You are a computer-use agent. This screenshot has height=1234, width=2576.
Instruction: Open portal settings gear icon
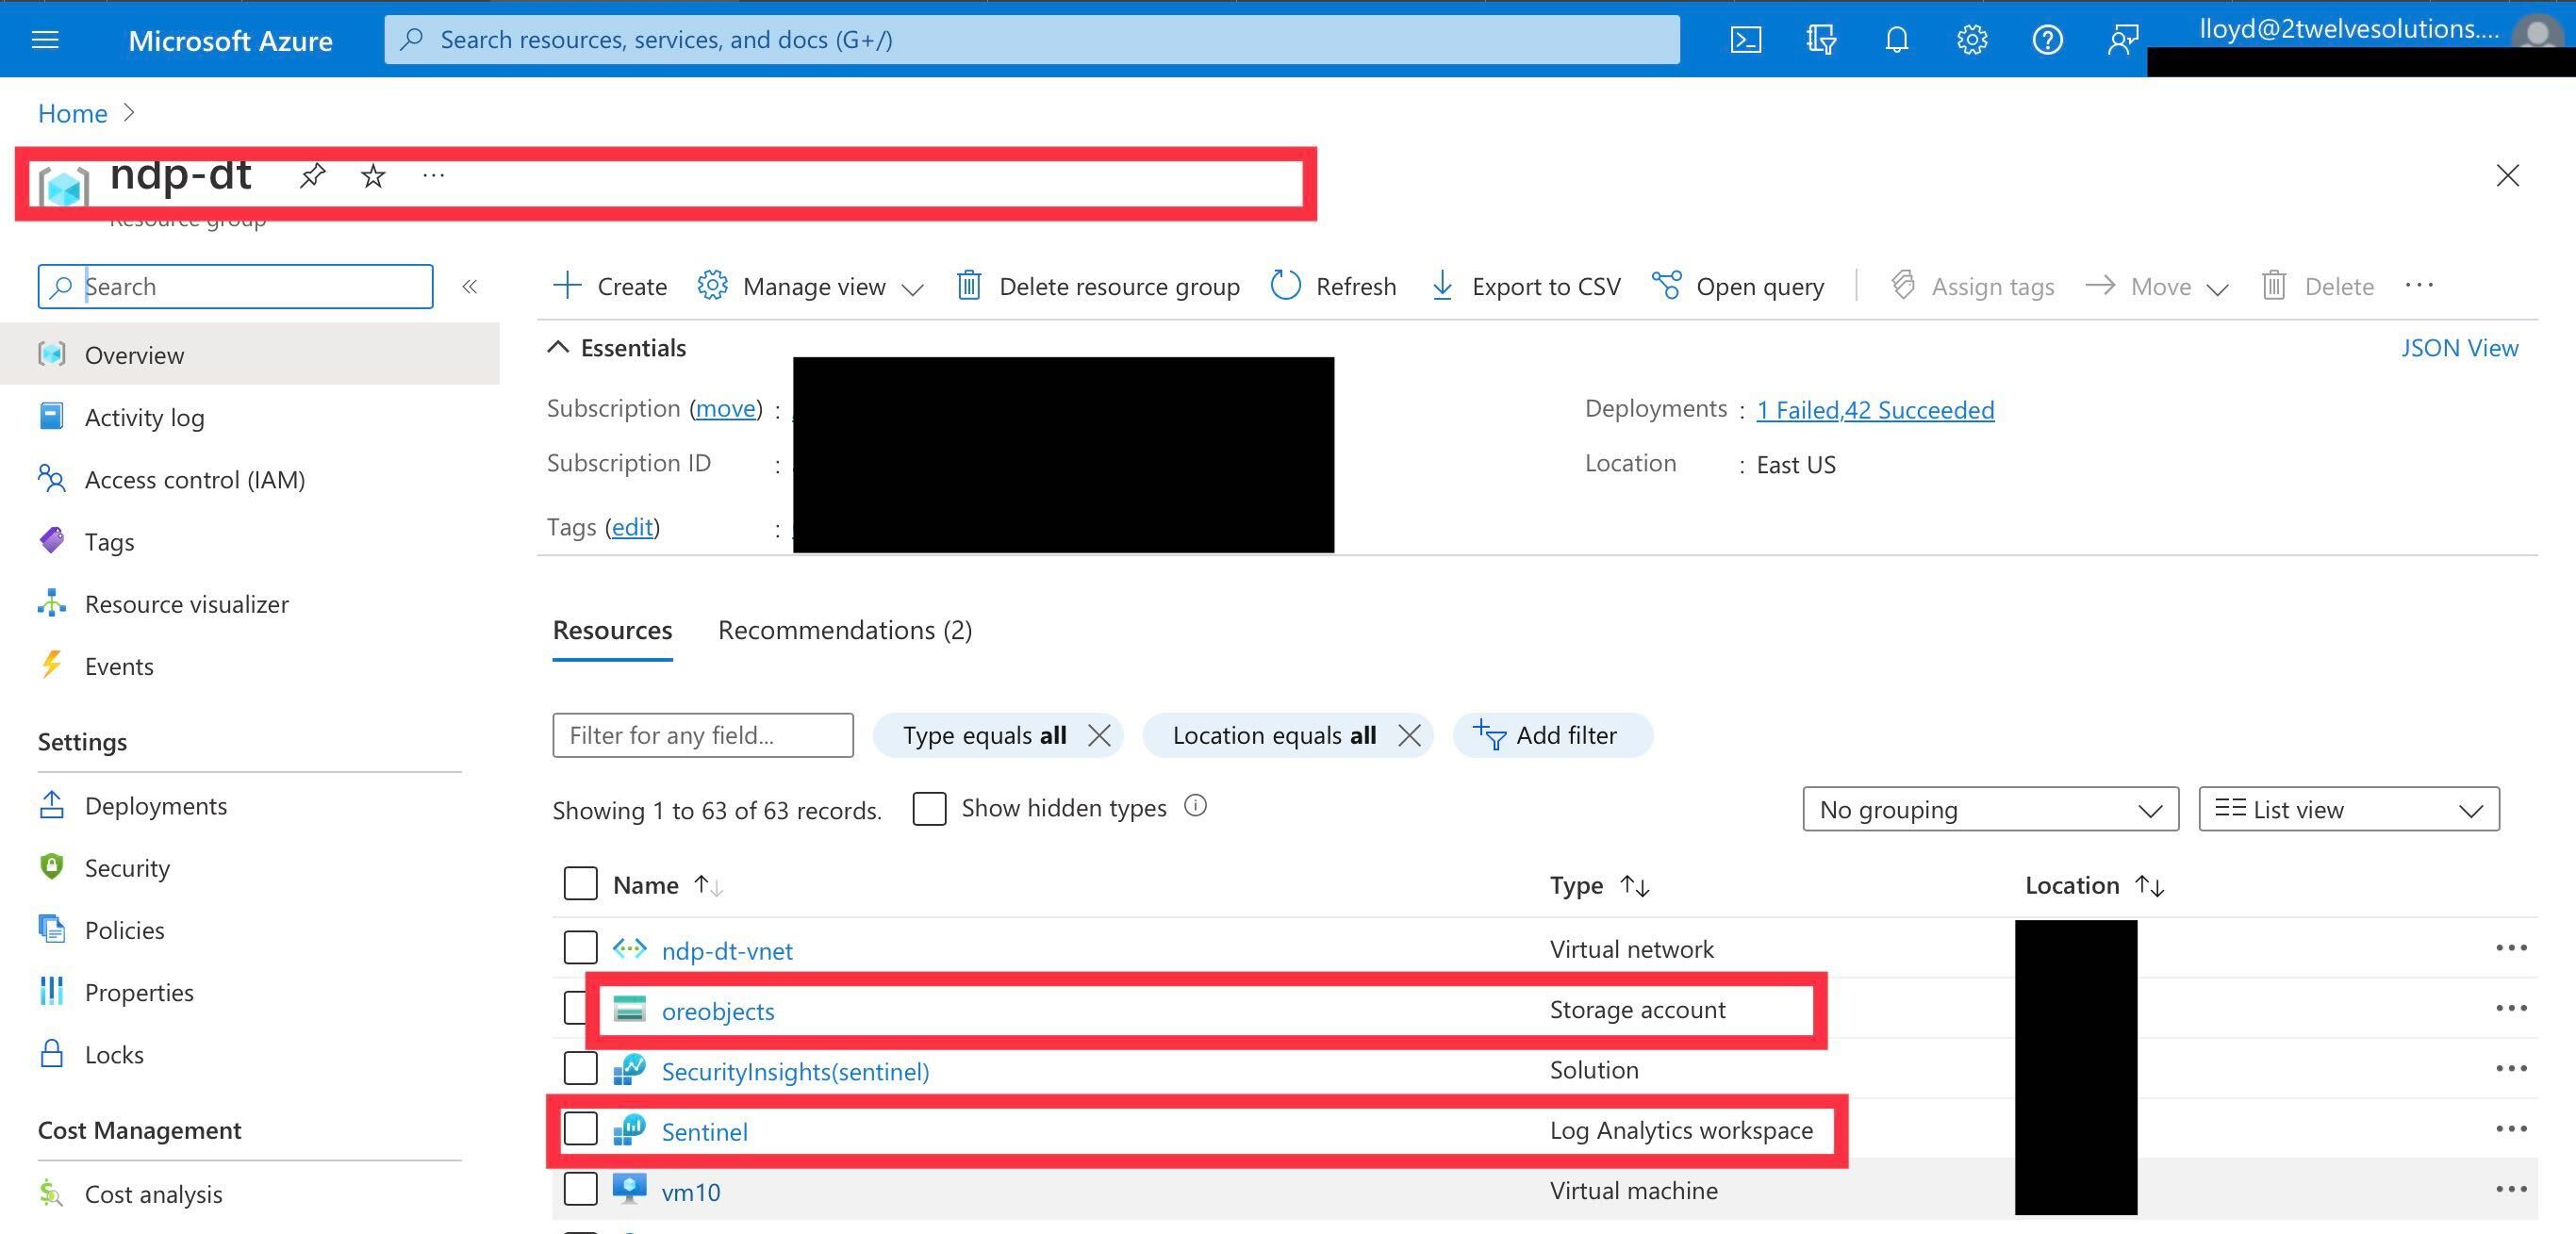point(1971,40)
